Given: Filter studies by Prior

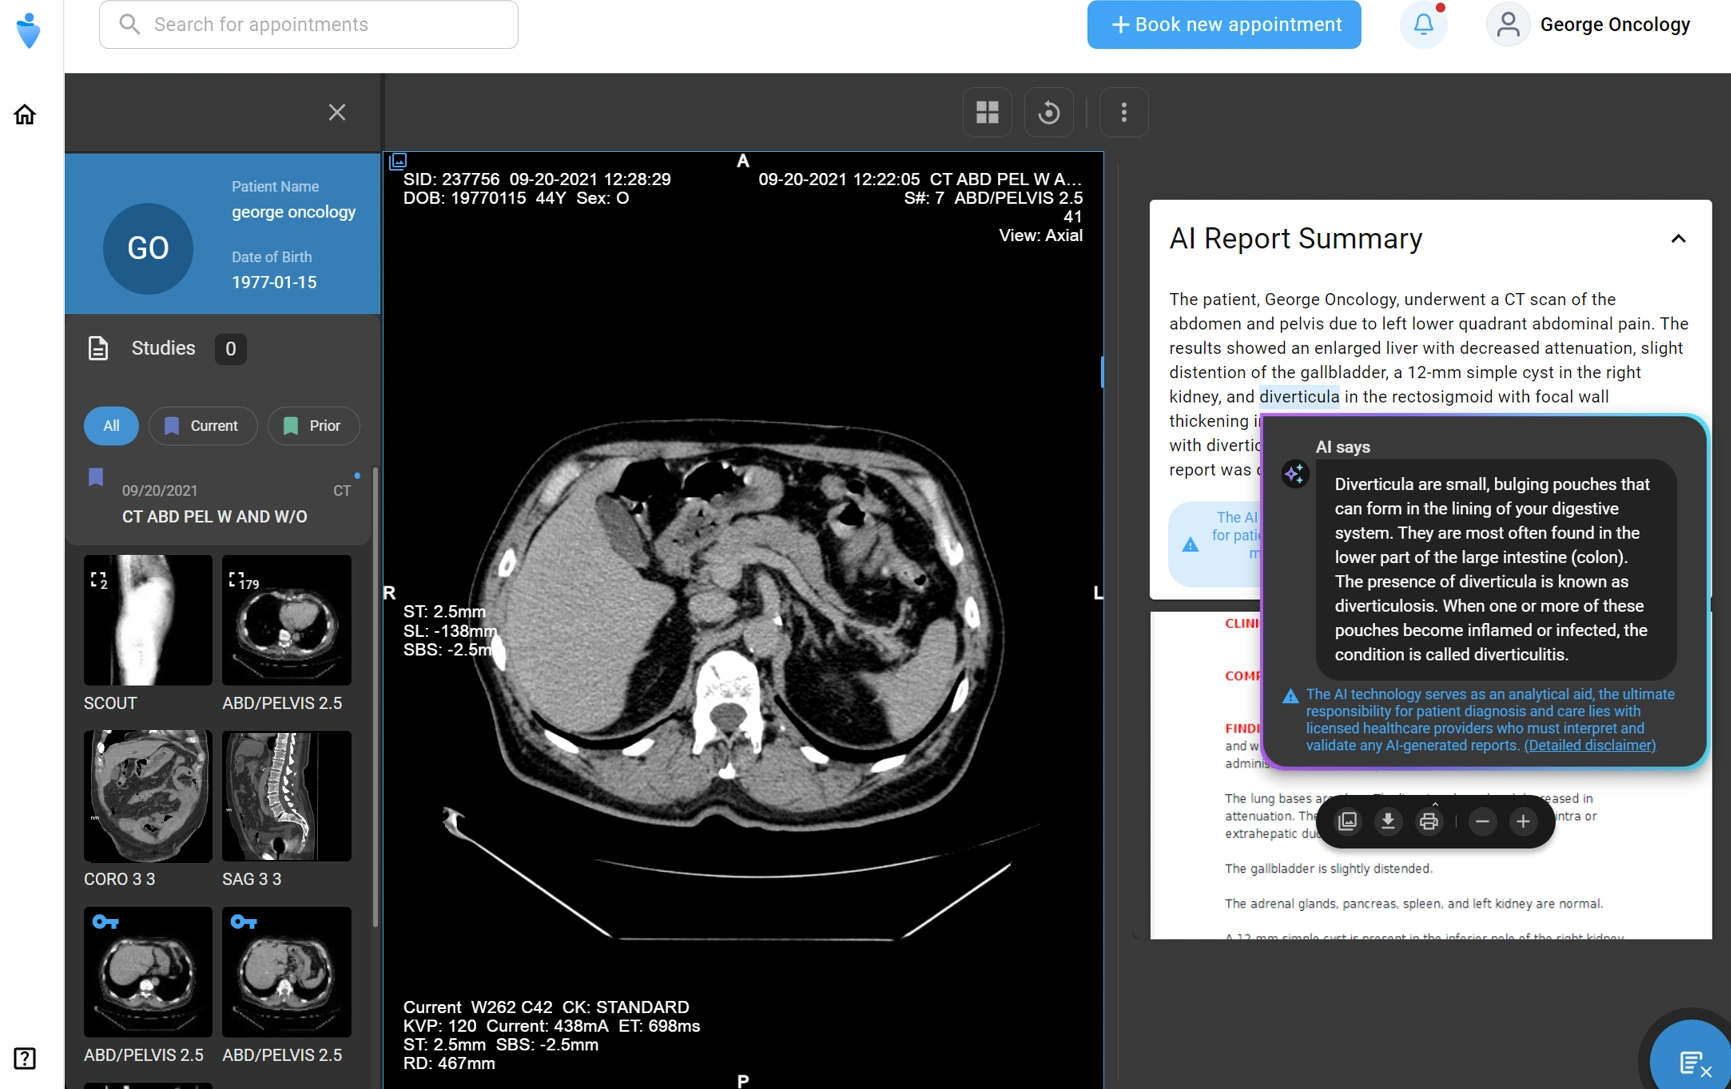Looking at the screenshot, I should coord(313,426).
